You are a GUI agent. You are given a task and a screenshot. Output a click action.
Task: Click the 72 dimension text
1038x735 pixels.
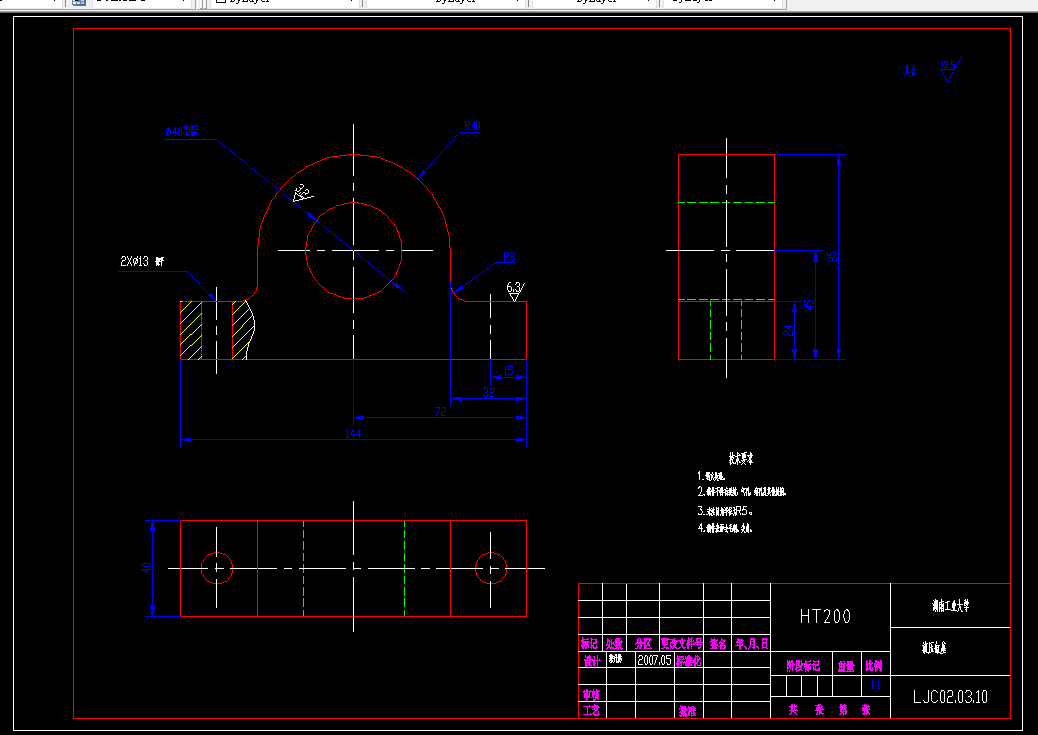440,411
